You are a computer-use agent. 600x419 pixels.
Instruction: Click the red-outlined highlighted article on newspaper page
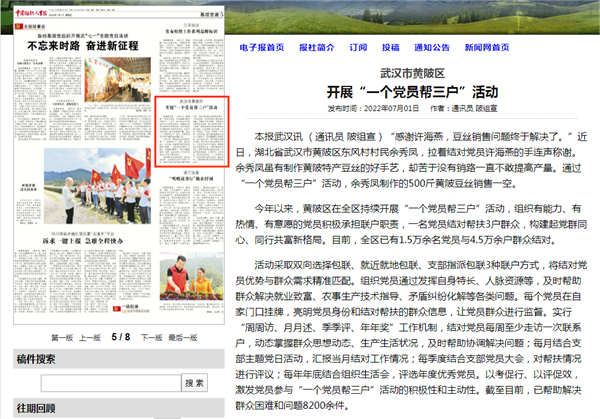(x=196, y=131)
